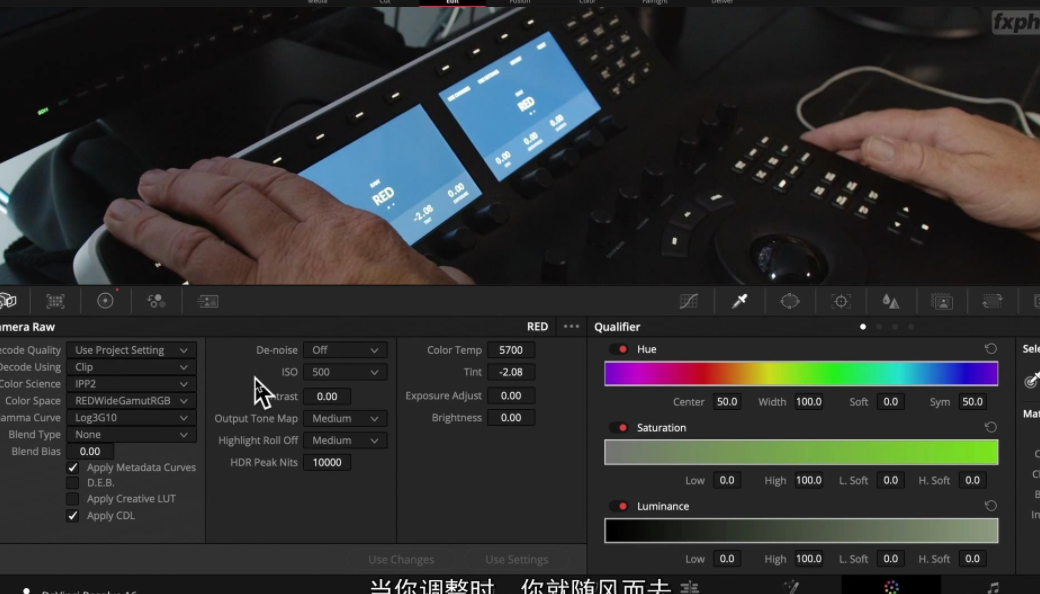
Task: Switch to the Edit page icon
Action: pyautogui.click(x=690, y=587)
